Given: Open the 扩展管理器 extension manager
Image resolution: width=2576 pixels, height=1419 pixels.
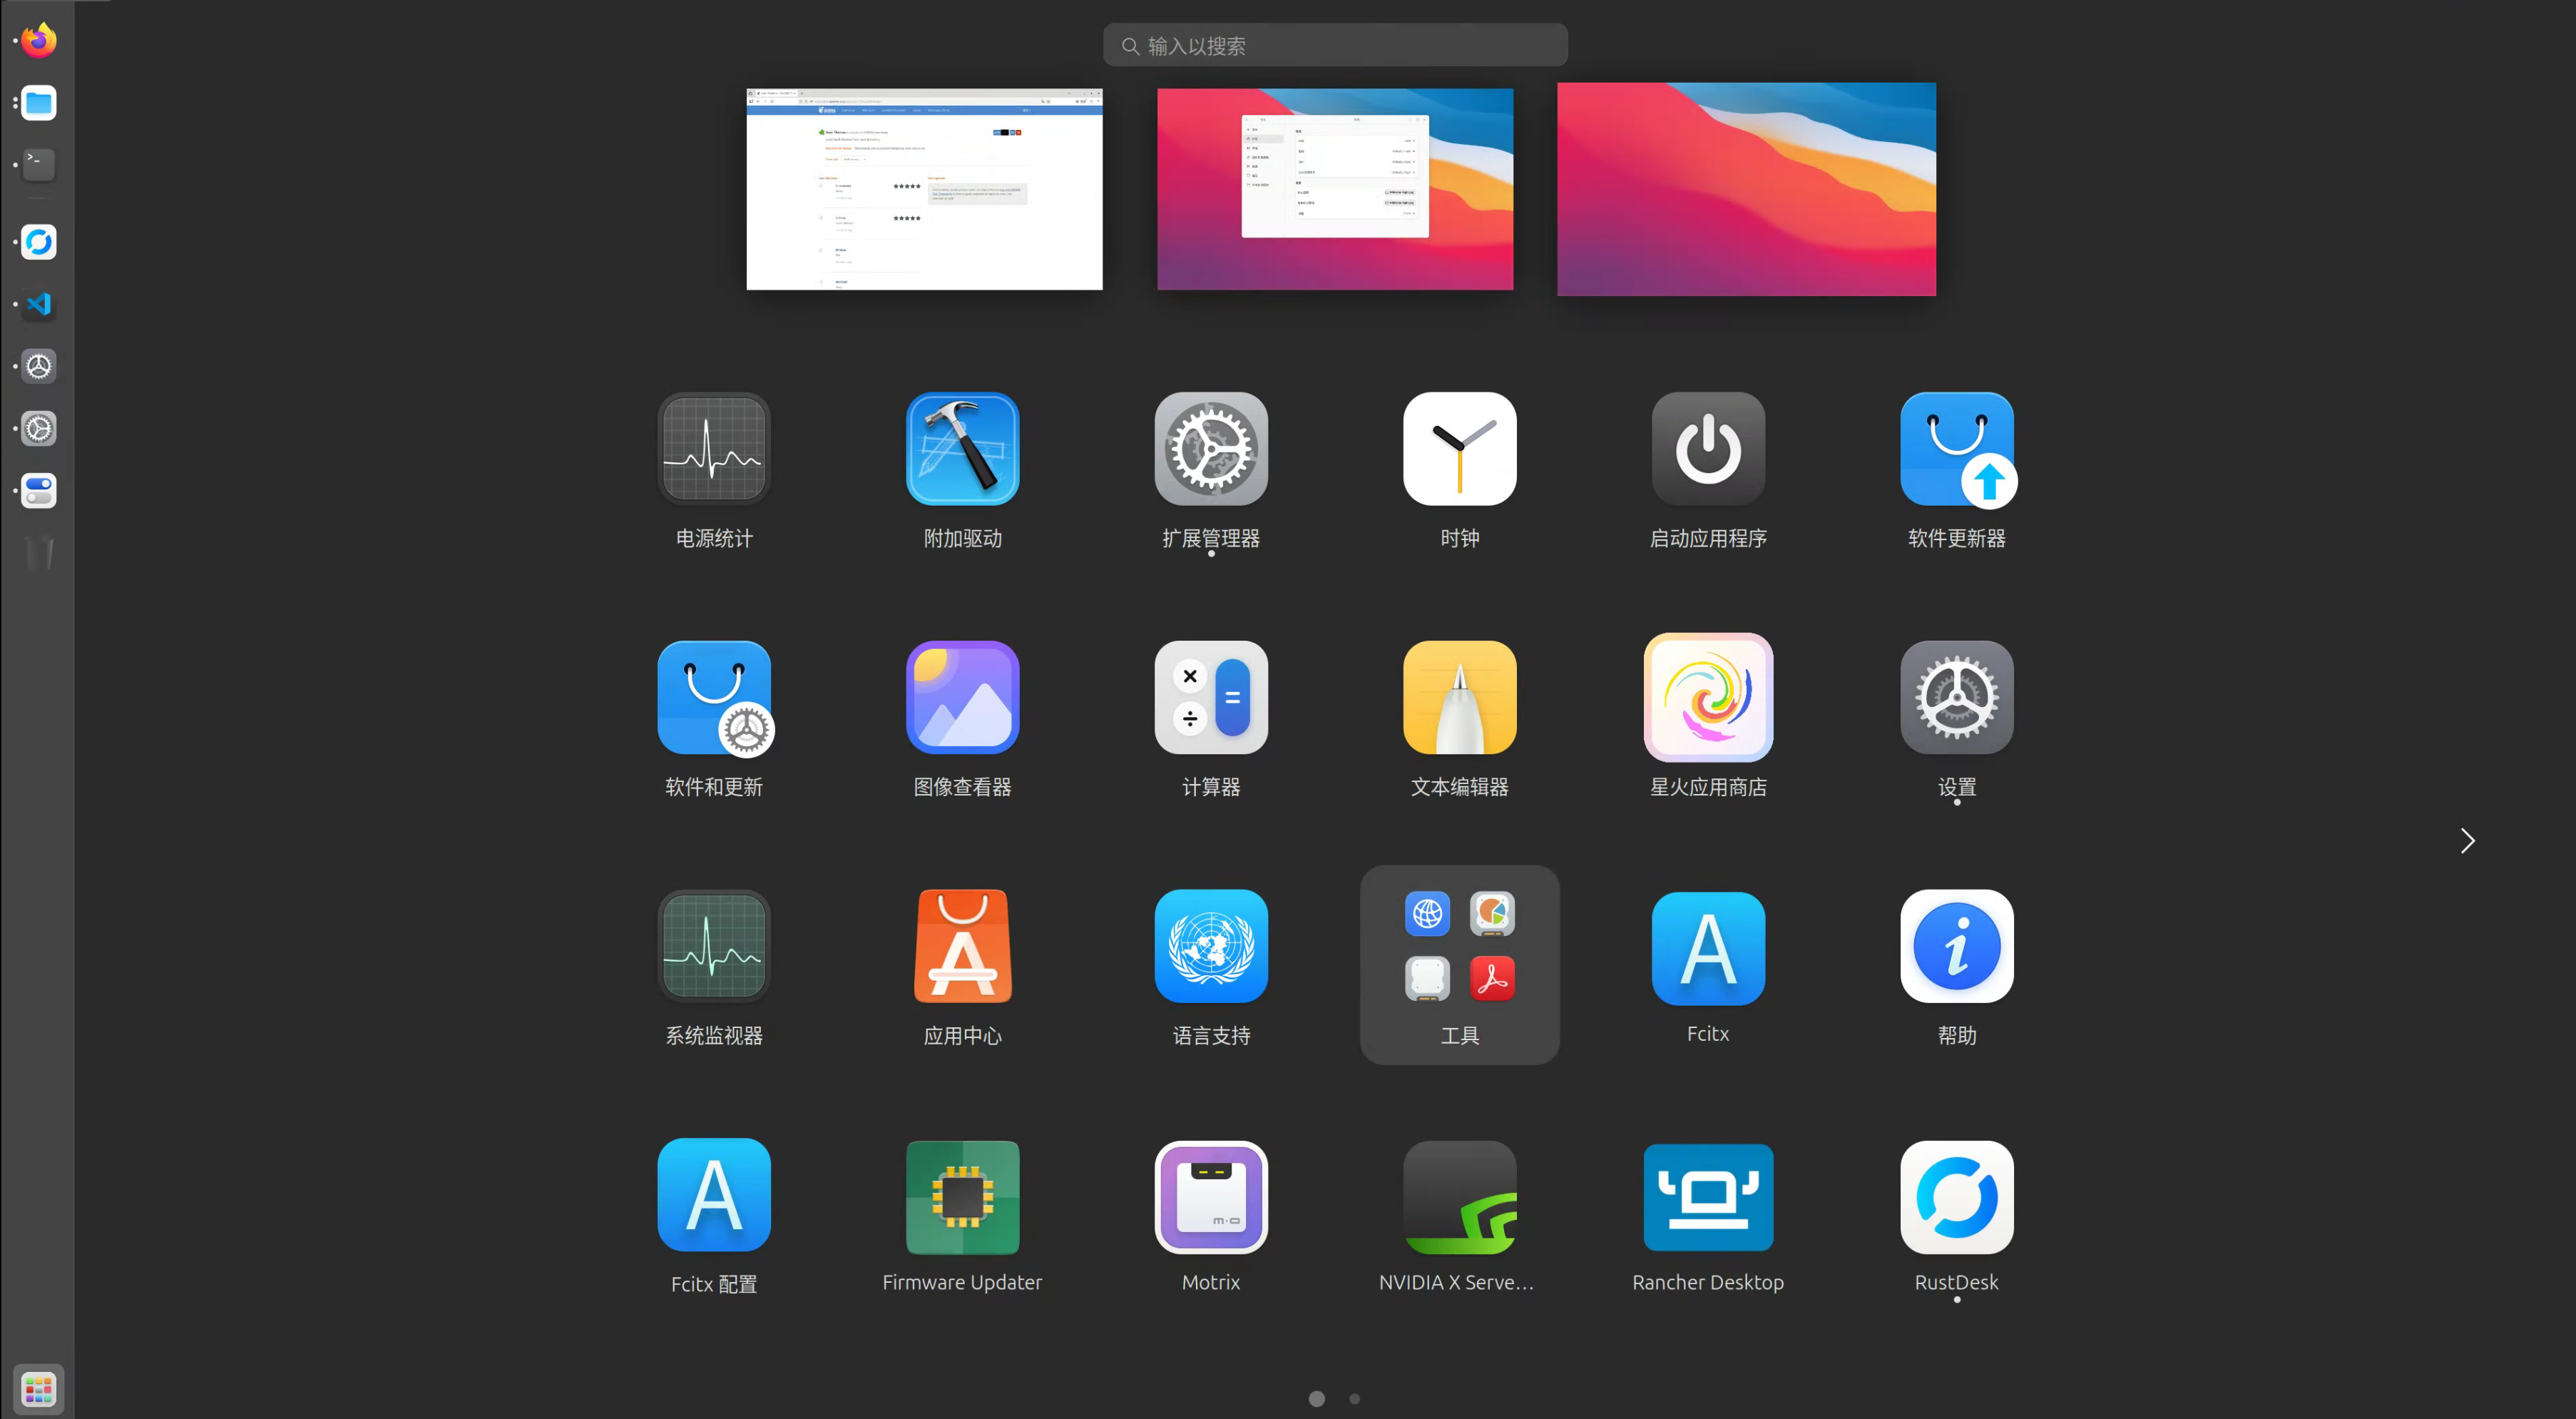Looking at the screenshot, I should pyautogui.click(x=1210, y=449).
